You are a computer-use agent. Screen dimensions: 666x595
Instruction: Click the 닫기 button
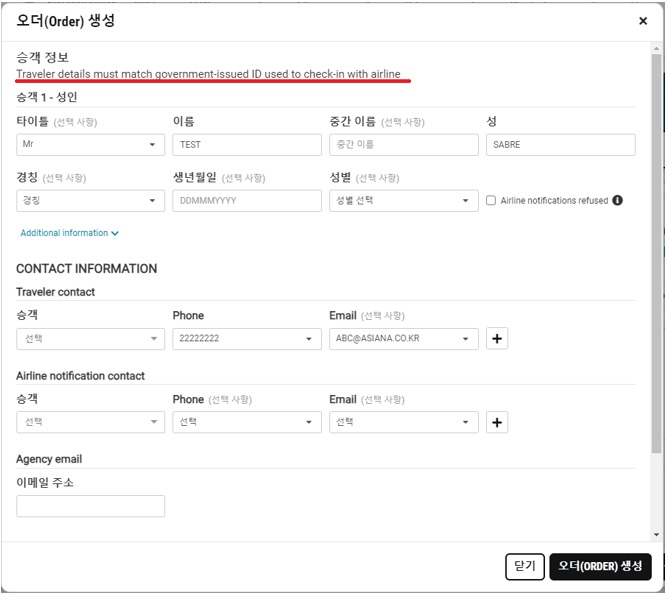click(525, 566)
